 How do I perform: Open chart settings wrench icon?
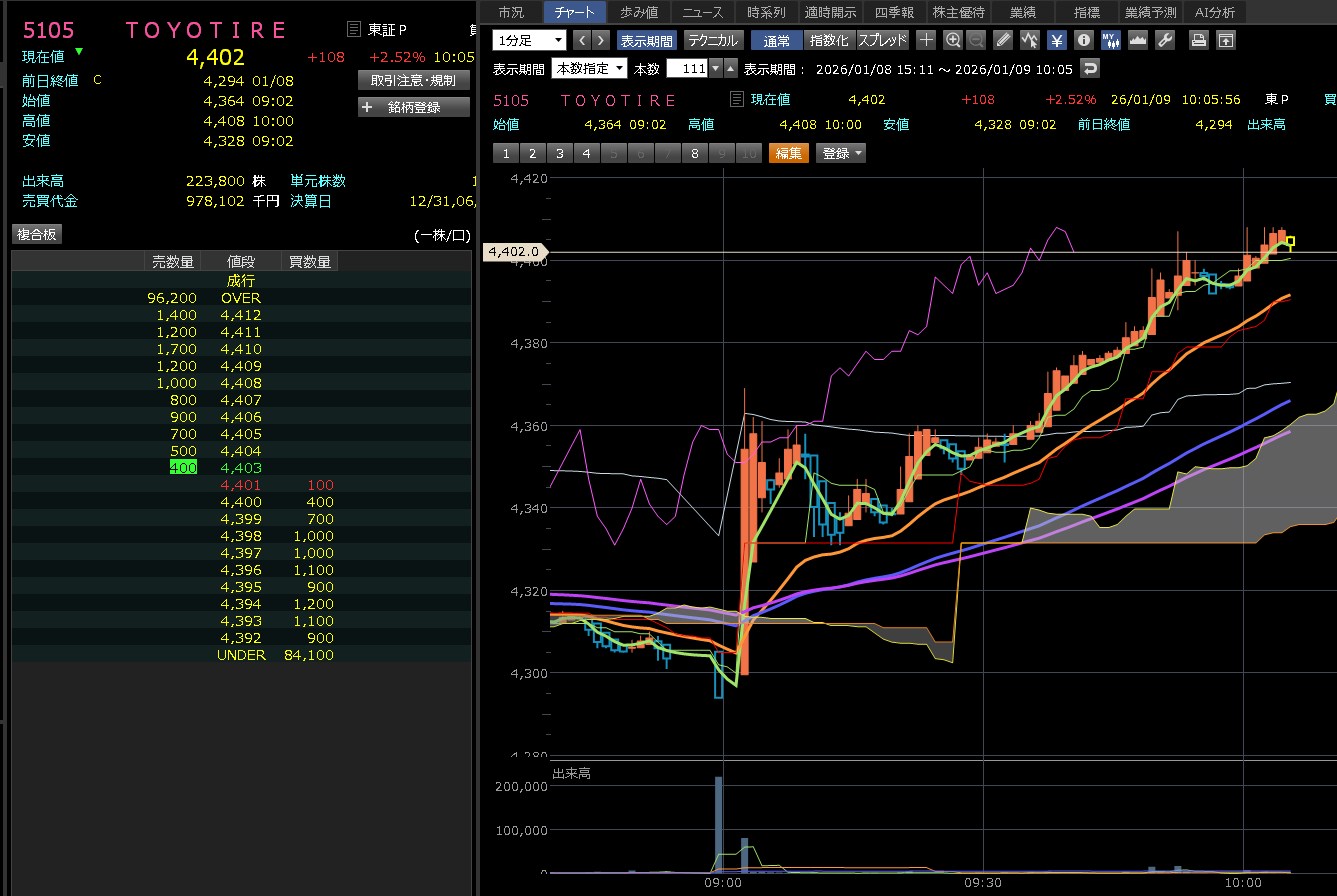[x=1164, y=40]
